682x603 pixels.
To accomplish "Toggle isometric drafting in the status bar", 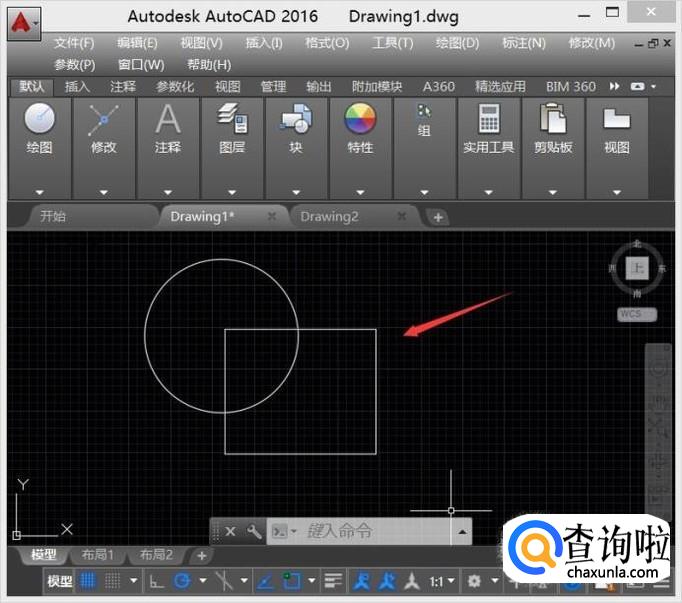I will [x=224, y=581].
